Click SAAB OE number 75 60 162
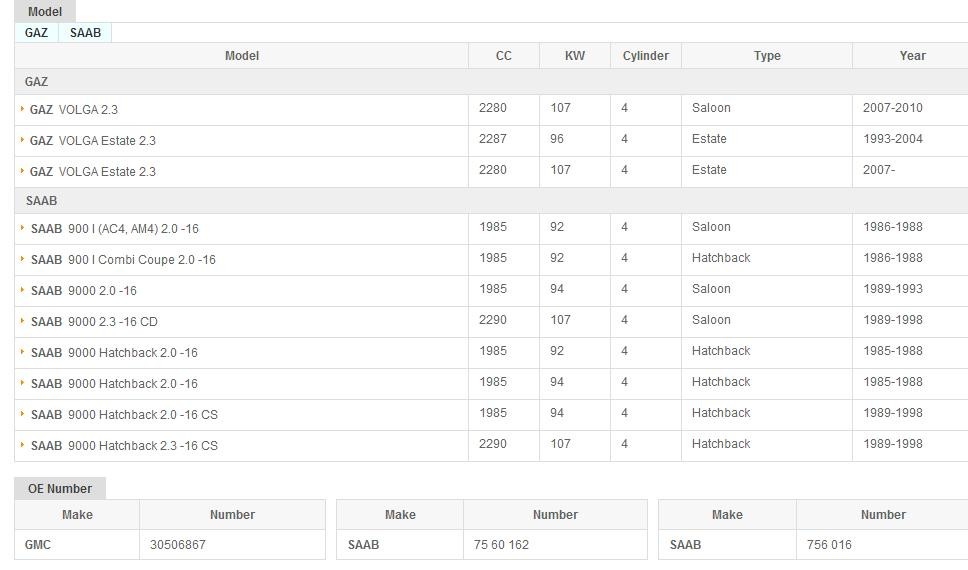 tap(501, 545)
